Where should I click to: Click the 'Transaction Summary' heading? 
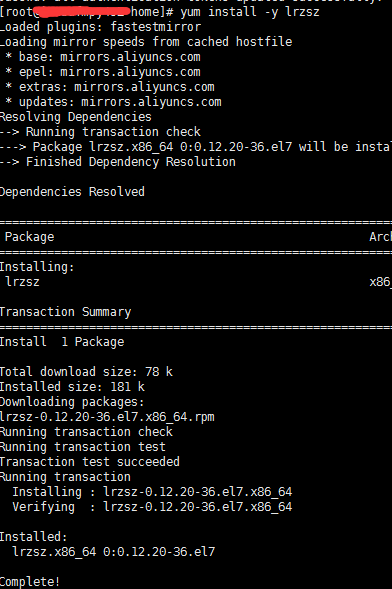coord(65,312)
